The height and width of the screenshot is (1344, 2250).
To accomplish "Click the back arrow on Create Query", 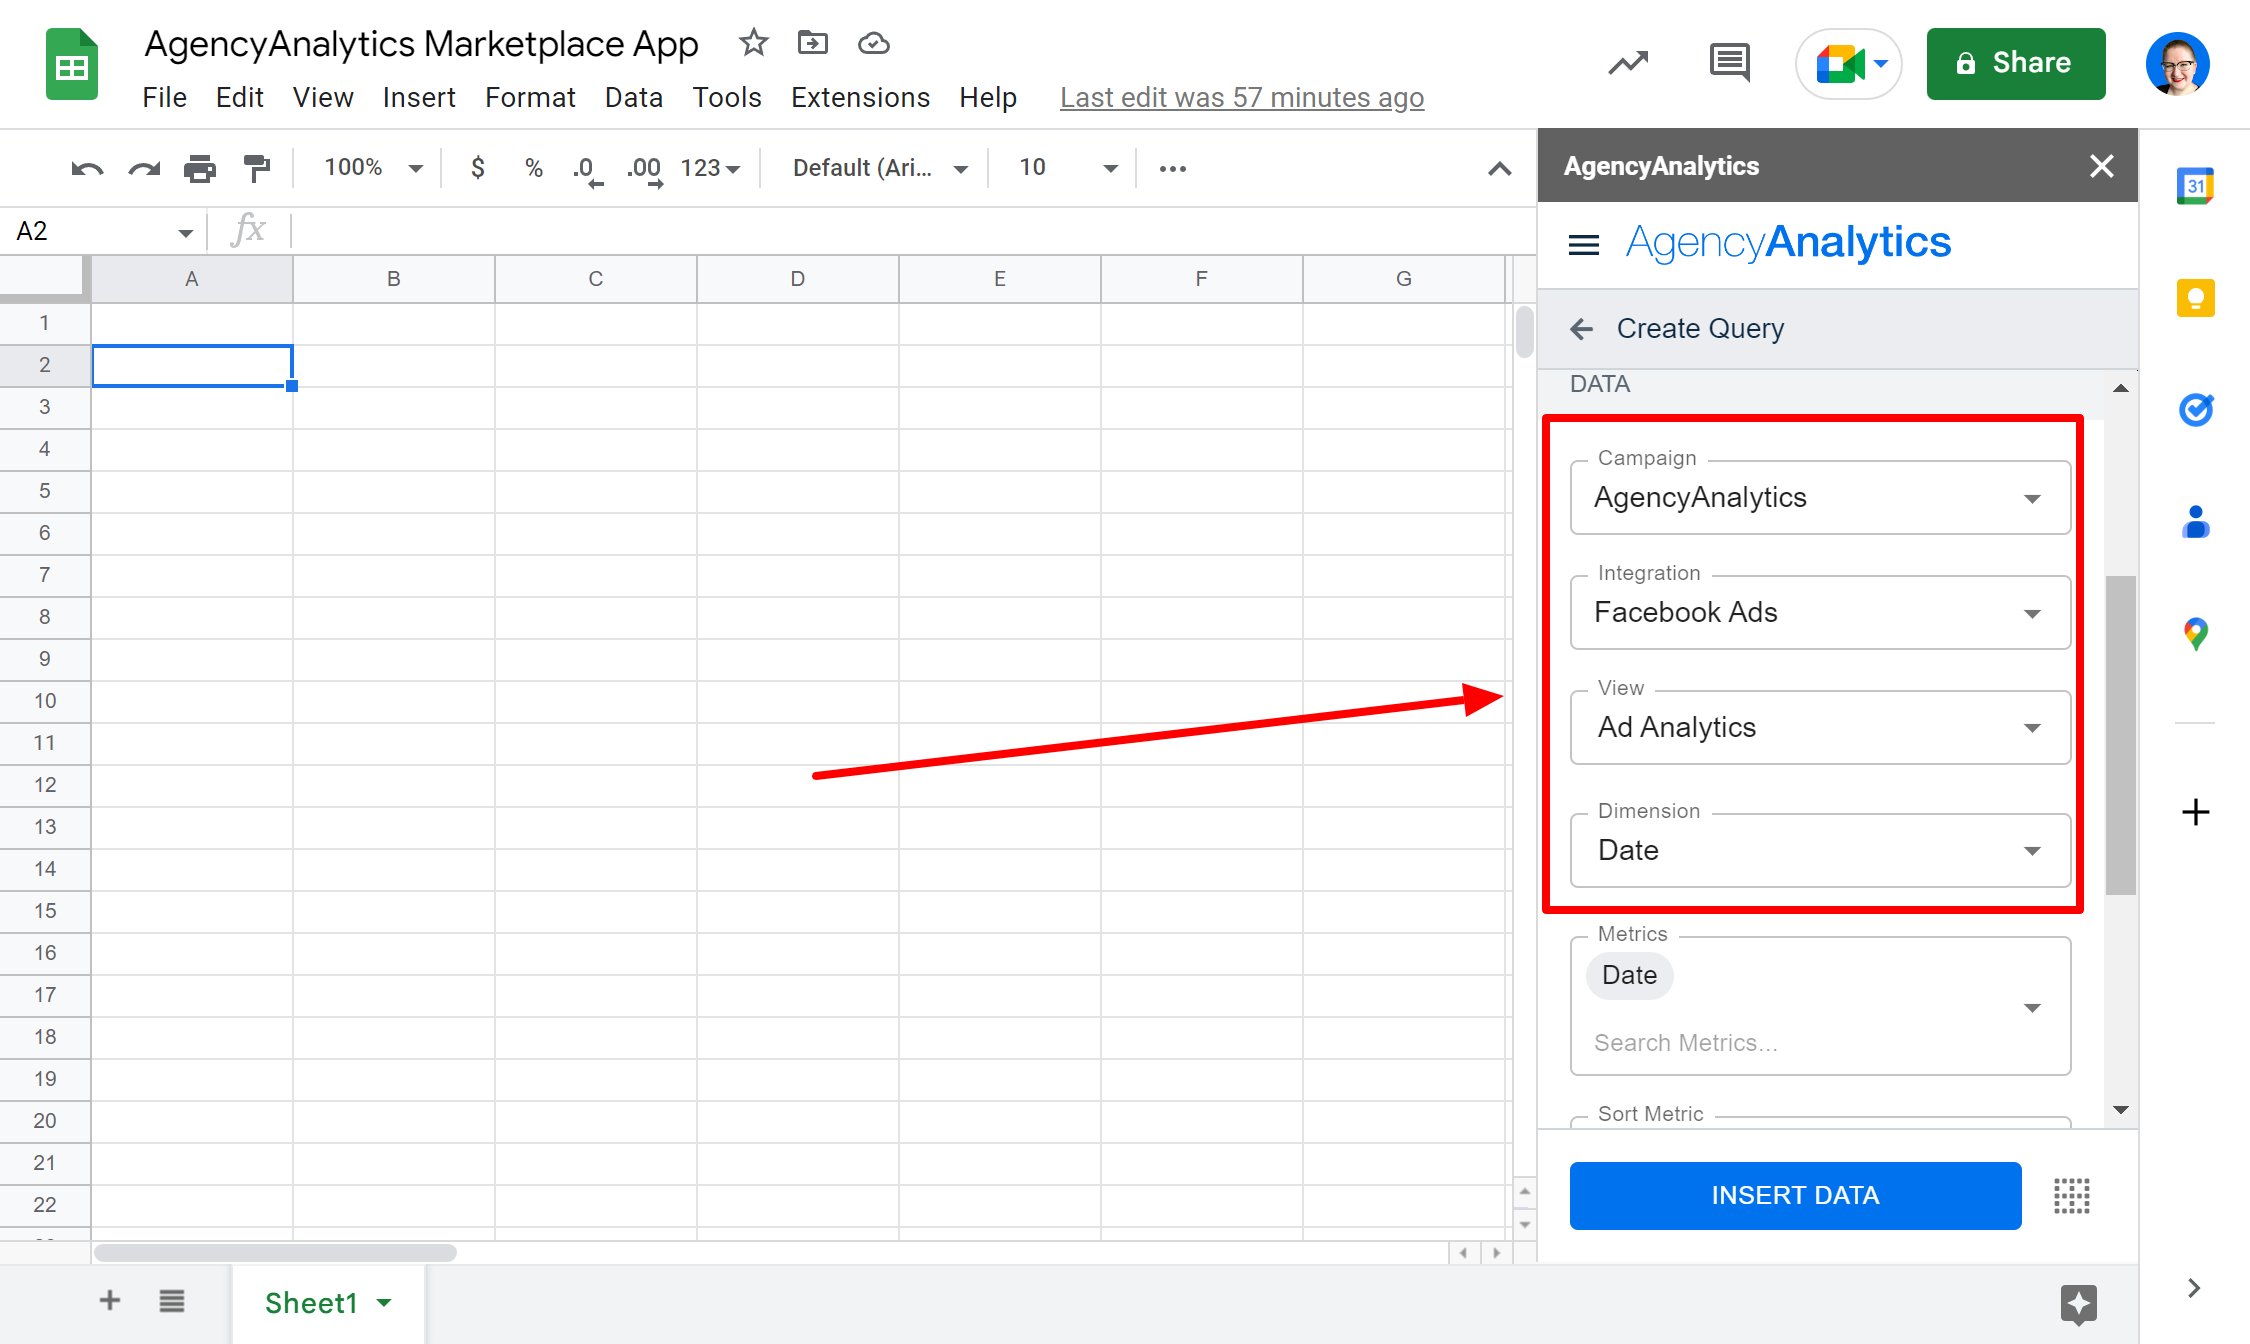I will click(x=1580, y=330).
